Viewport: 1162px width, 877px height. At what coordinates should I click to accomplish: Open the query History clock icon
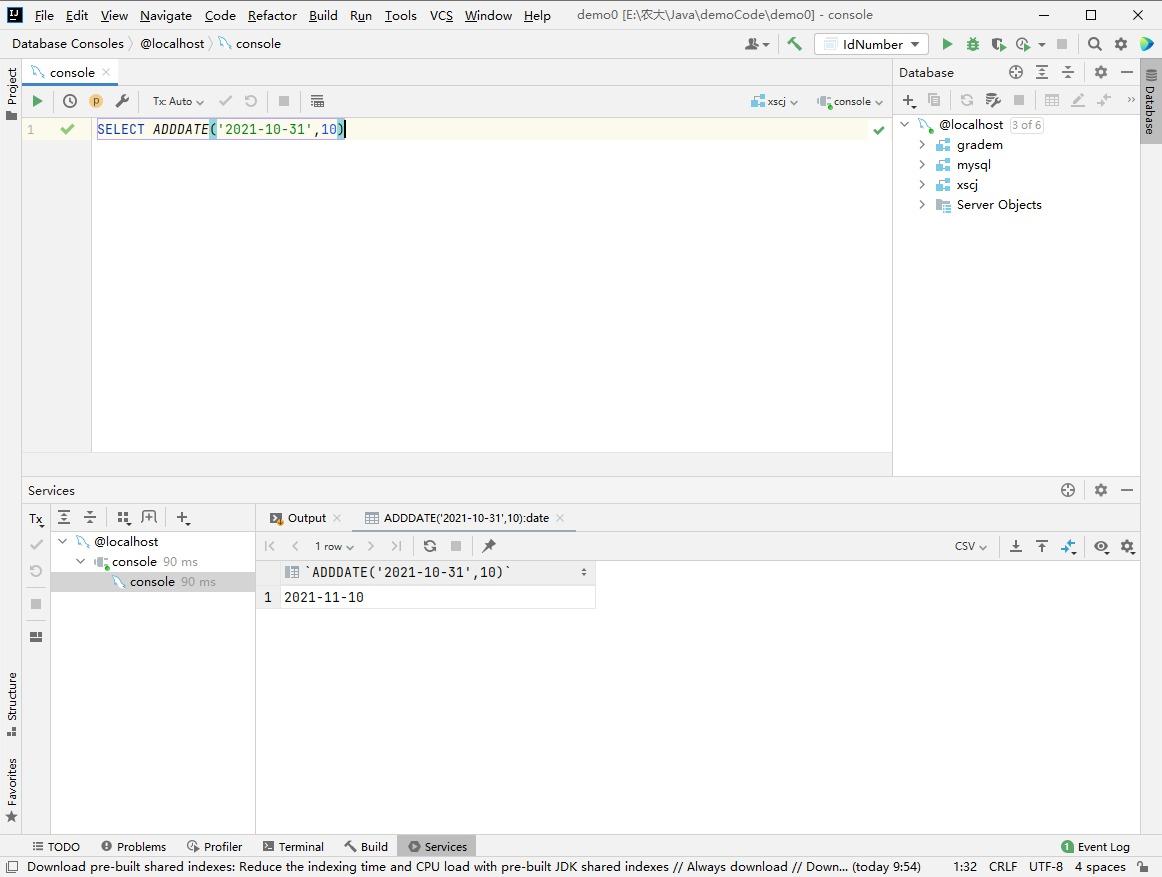click(x=70, y=101)
